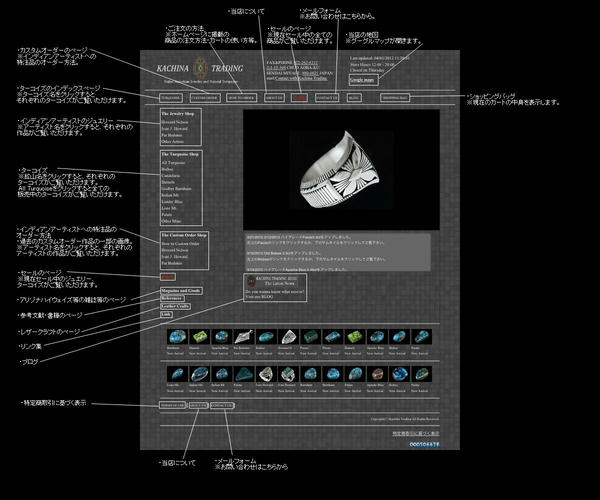Open the Leather Crafts button
The width and height of the screenshot is (600, 500).
pyautogui.click(x=175, y=306)
